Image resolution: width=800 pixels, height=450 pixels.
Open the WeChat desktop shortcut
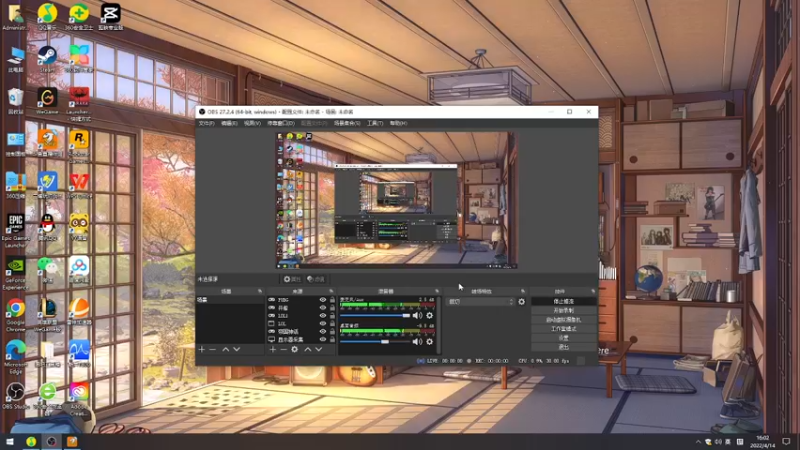pos(47,269)
